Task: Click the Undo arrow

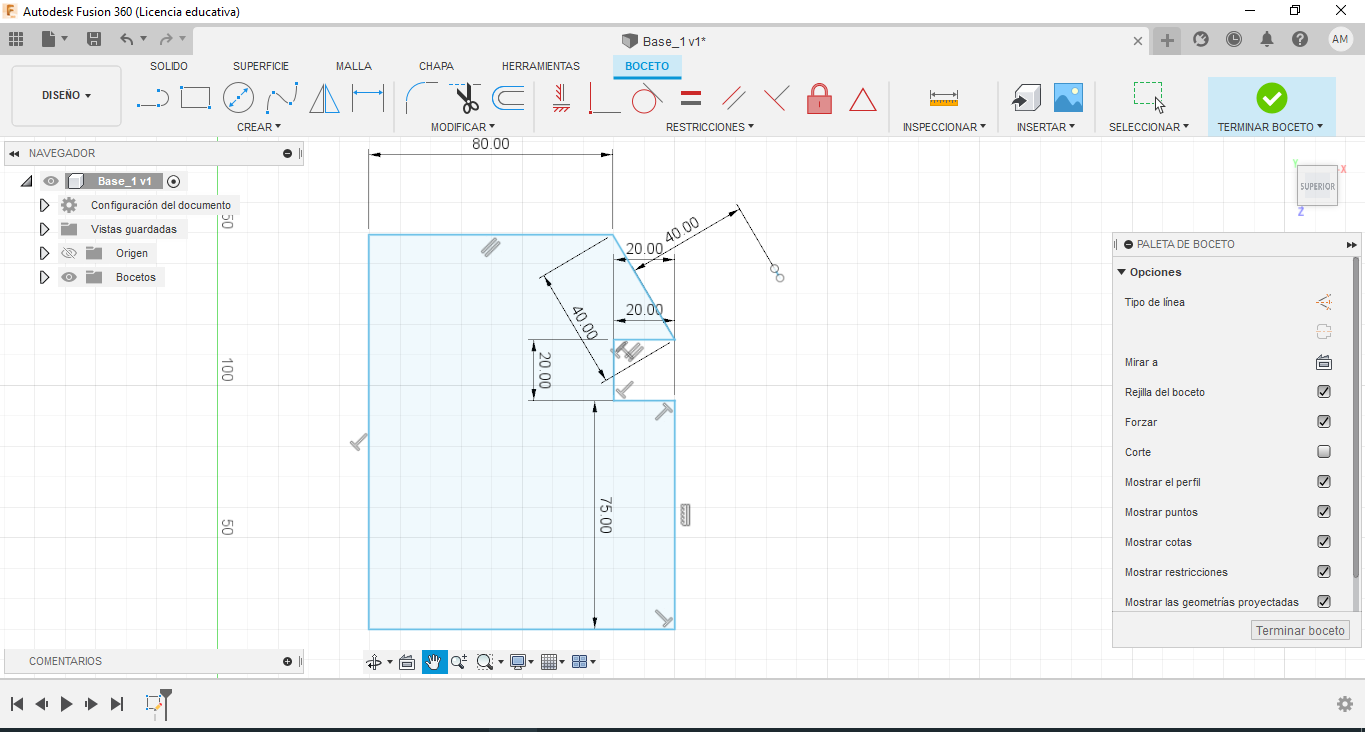Action: click(126, 39)
